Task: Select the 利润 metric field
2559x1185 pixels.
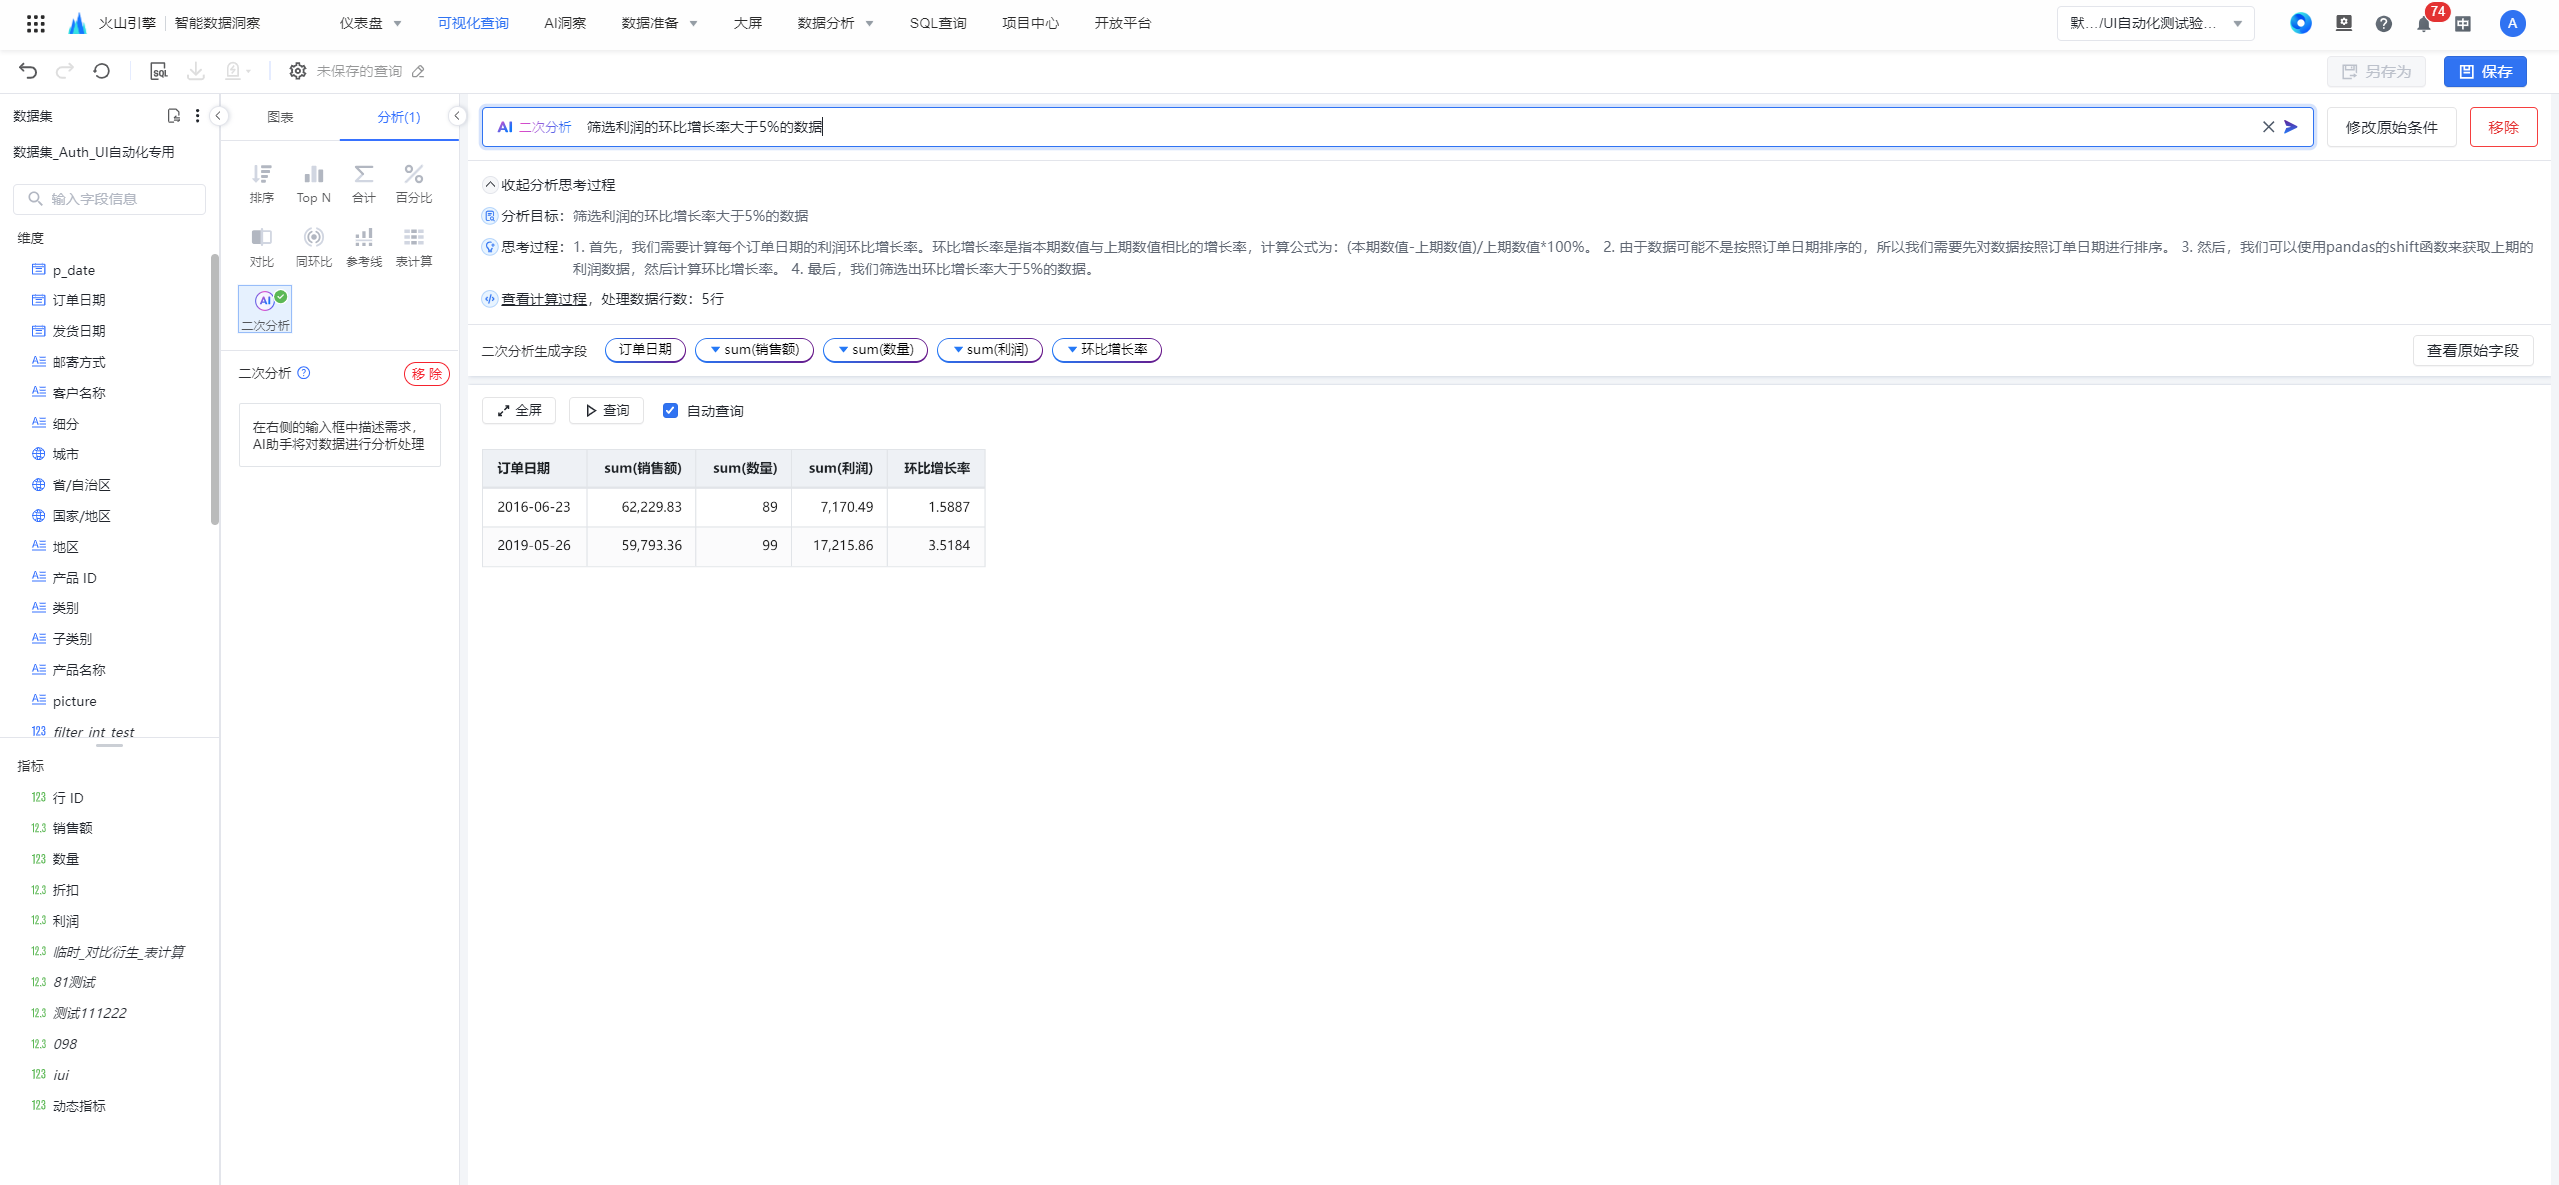Action: tap(65, 921)
